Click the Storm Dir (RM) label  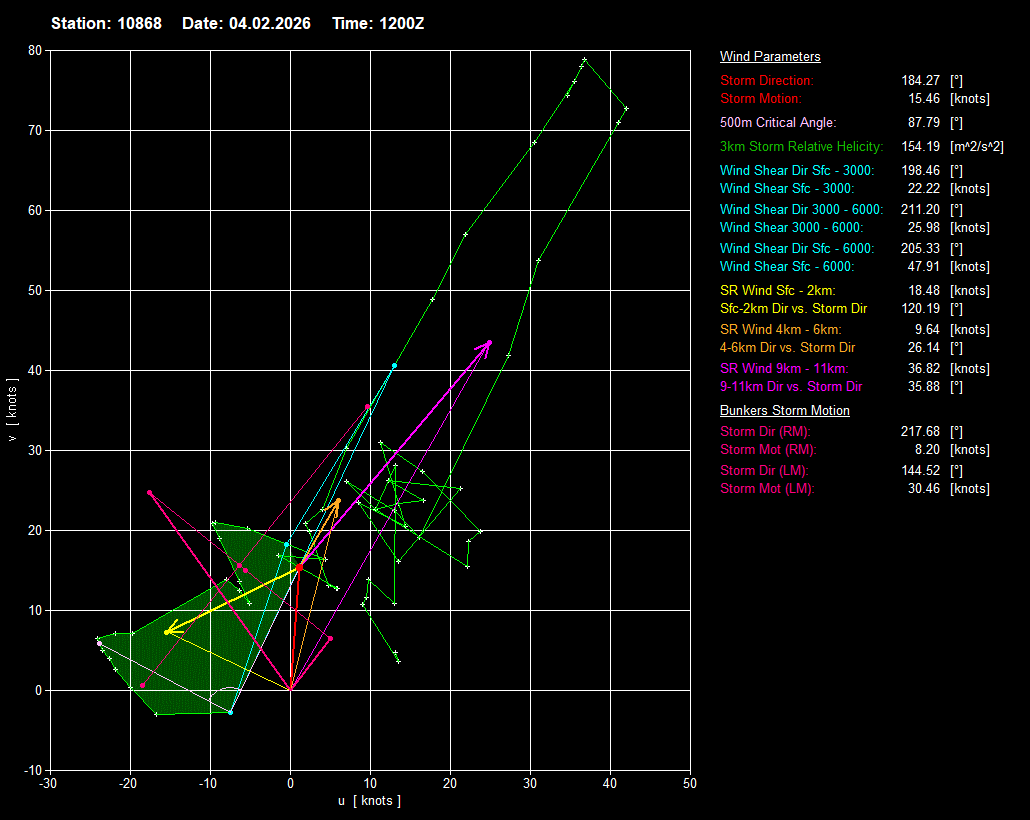point(765,431)
